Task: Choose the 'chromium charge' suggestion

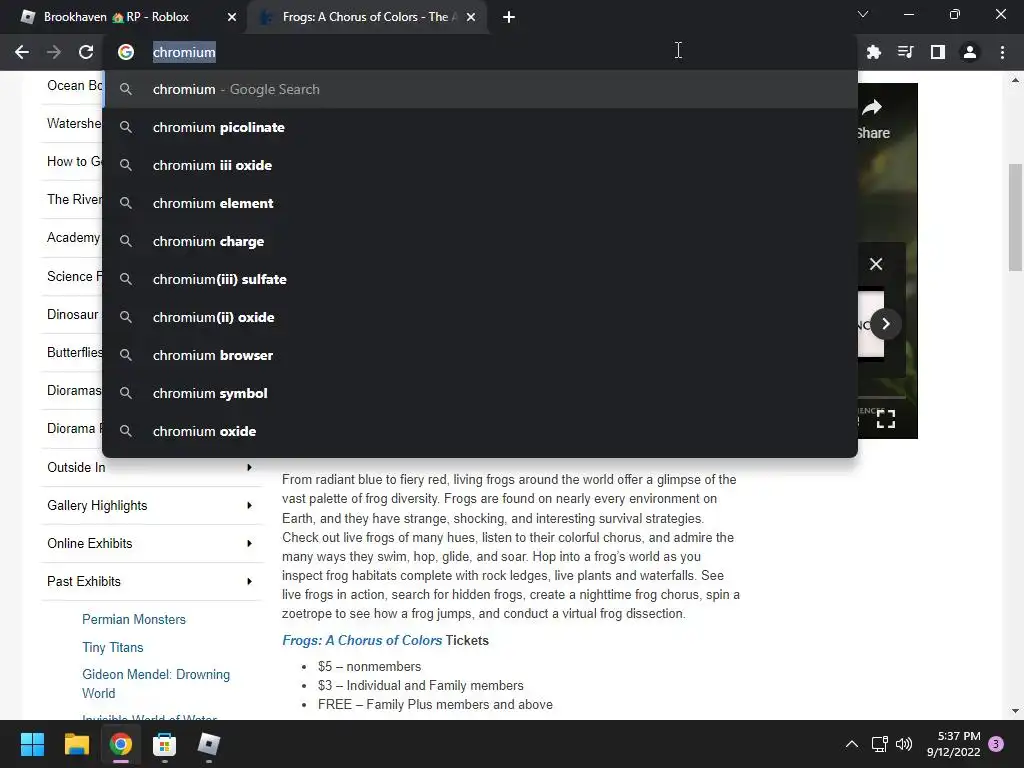Action: point(480,241)
